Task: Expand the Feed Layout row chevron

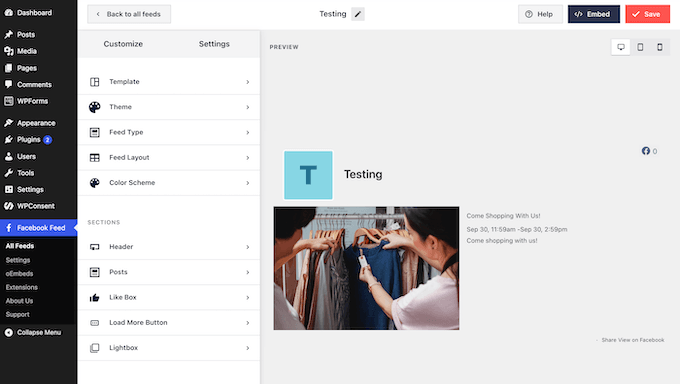Action: 248,158
